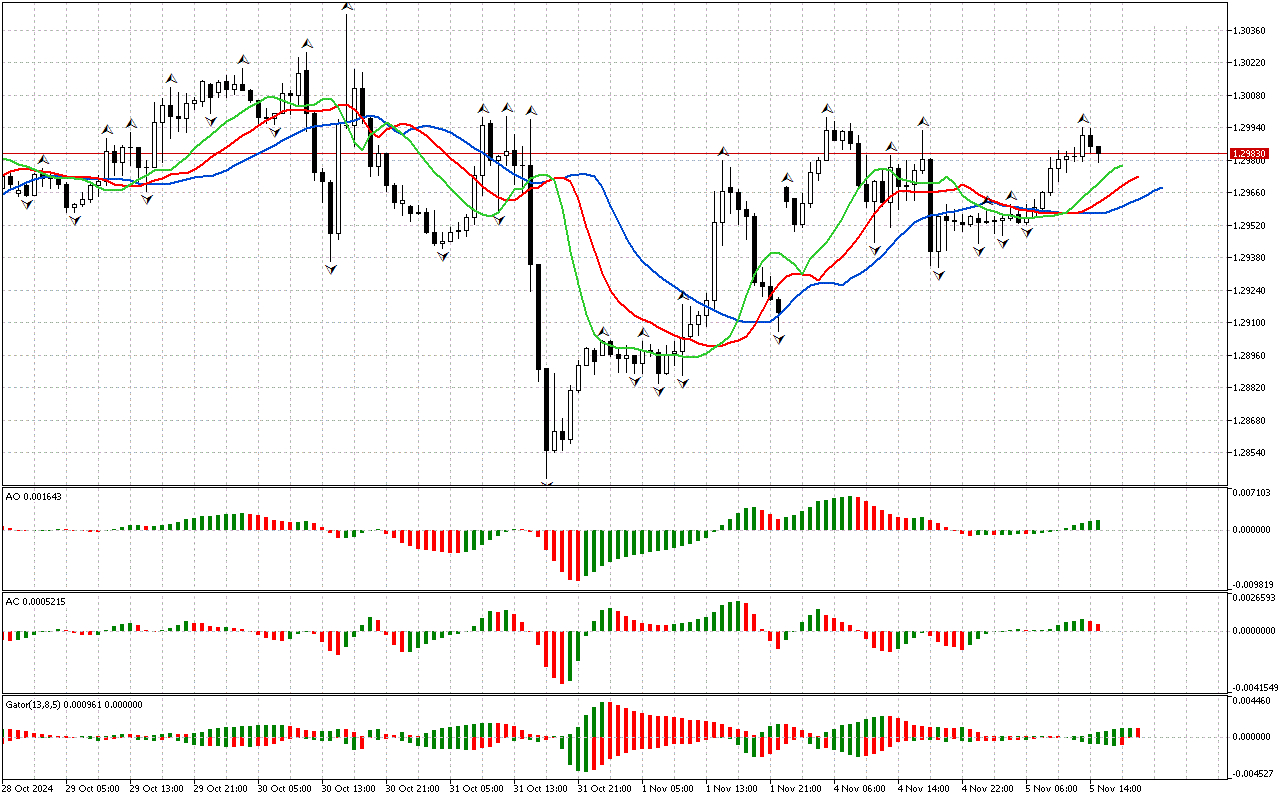Click the 5 Nov 06:00 time label
This screenshot has width=1280, height=800.
click(1051, 788)
